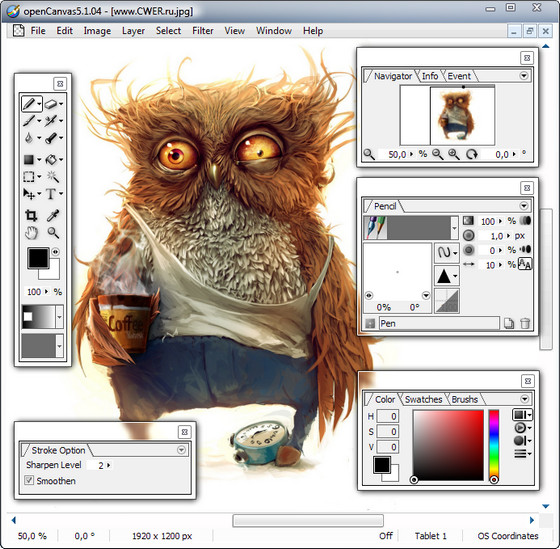Image resolution: width=560 pixels, height=549 pixels.
Task: Click the black foreground color in toolbox
Action: (x=38, y=257)
